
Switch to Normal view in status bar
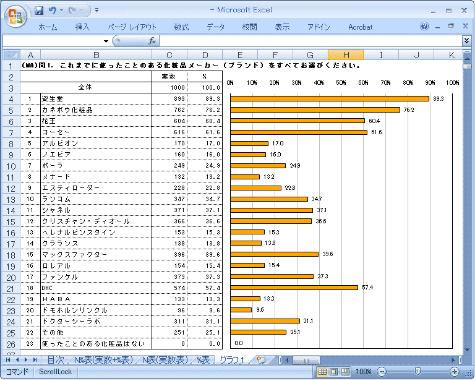coord(322,371)
